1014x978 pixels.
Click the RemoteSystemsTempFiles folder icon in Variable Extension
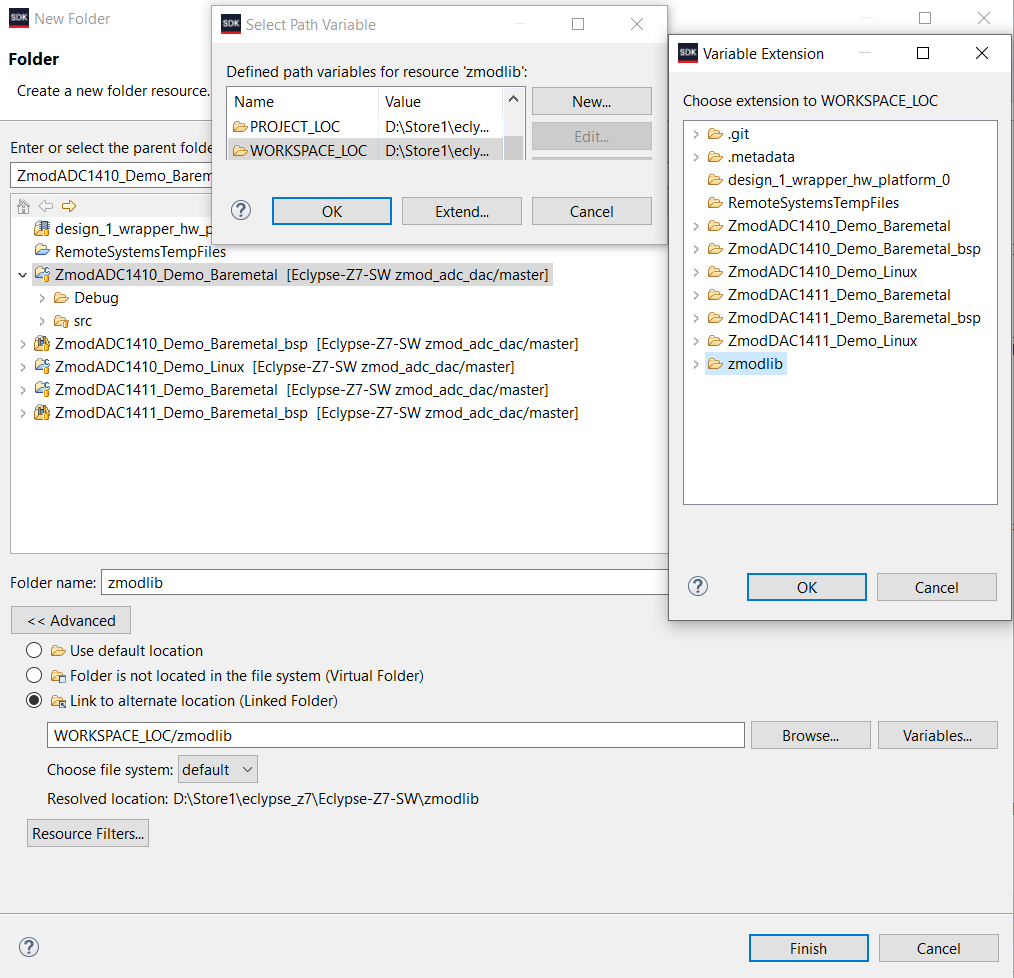coord(715,202)
